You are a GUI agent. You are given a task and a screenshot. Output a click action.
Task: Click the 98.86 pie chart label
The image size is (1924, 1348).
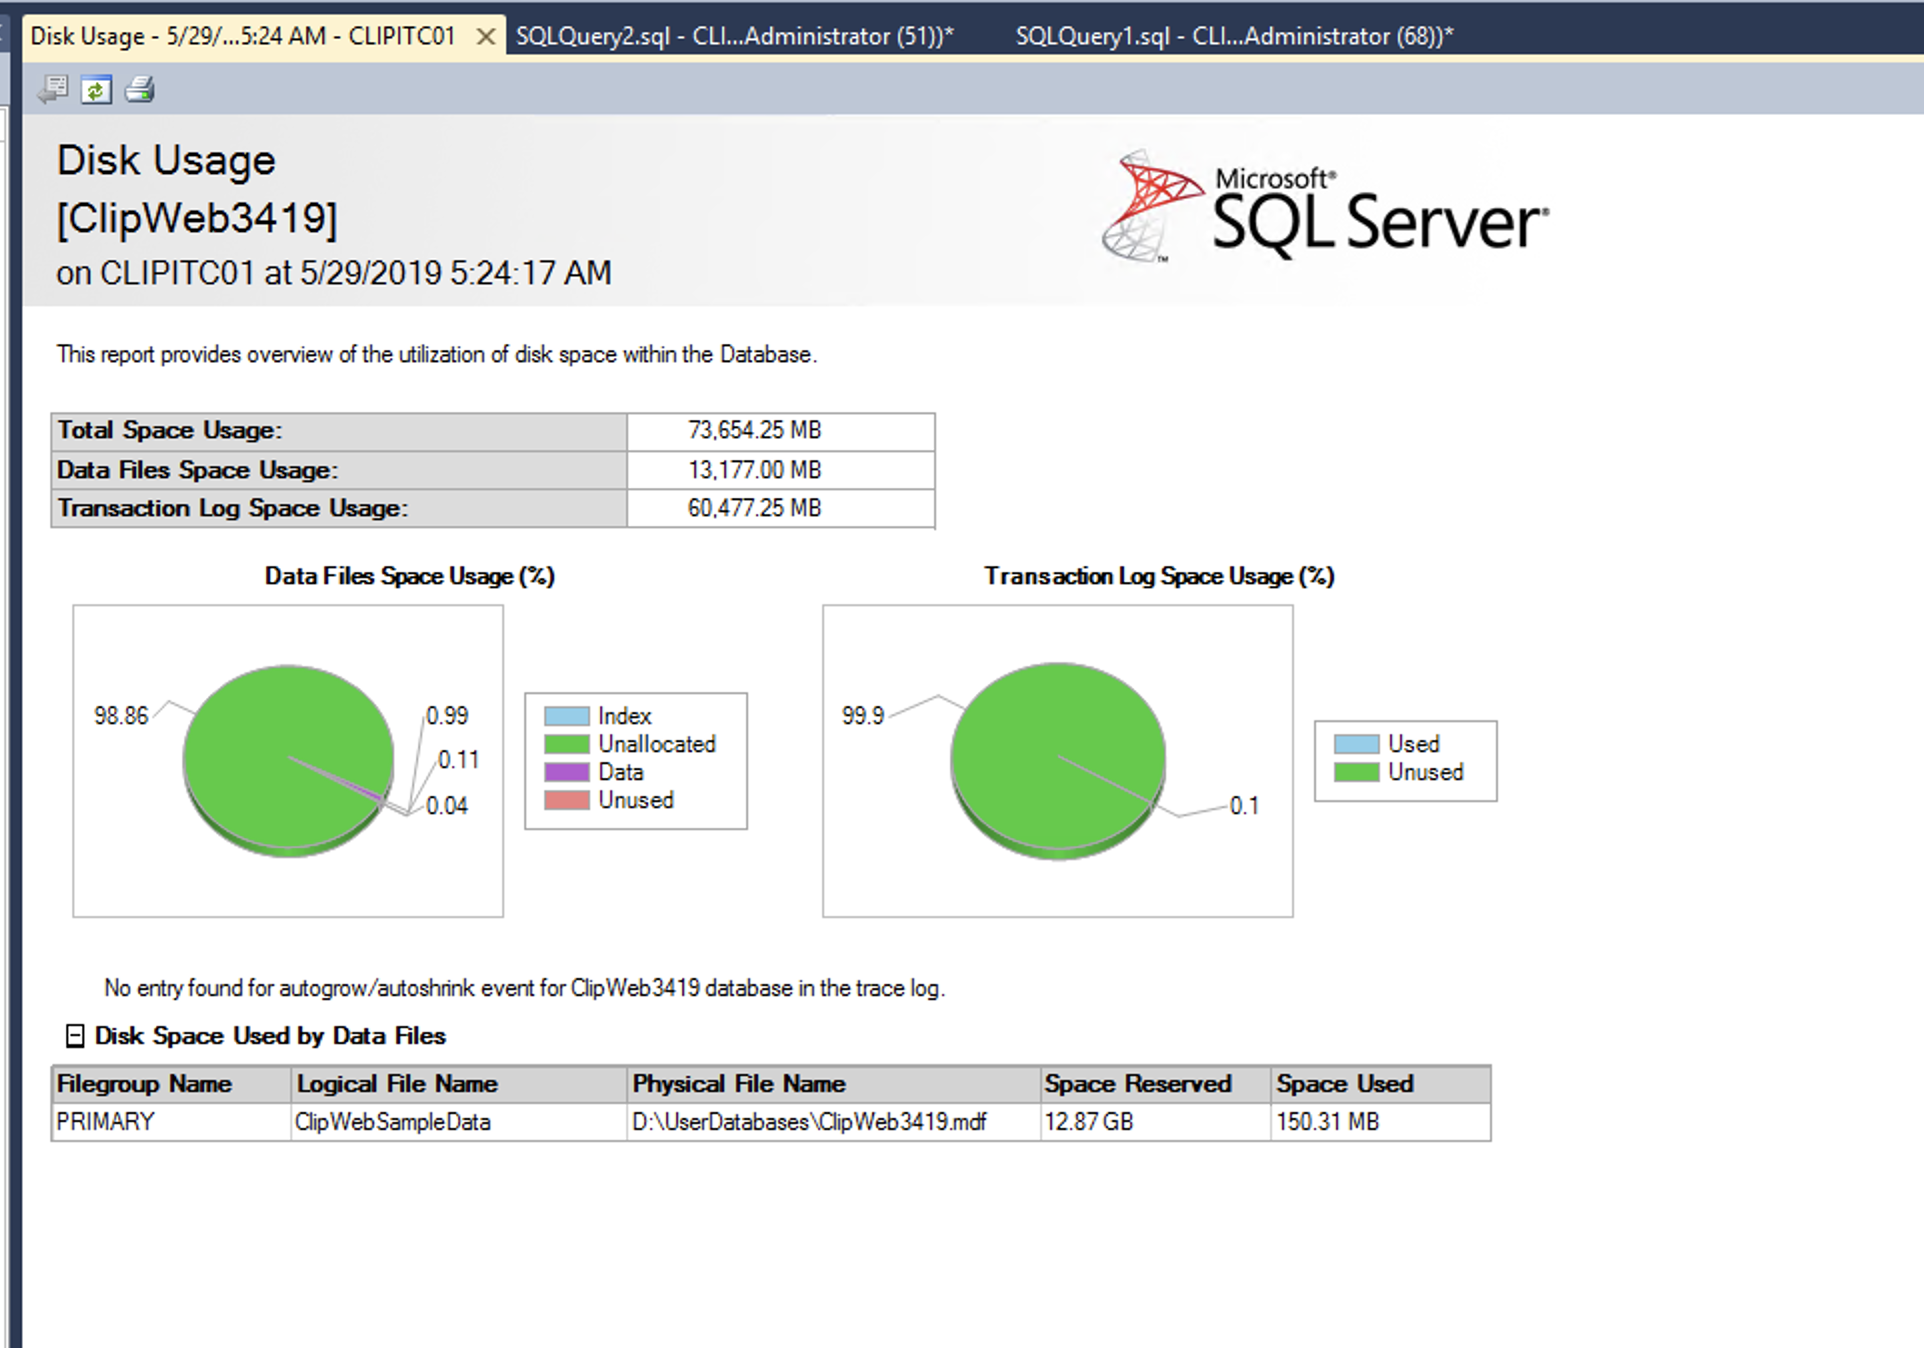121,716
